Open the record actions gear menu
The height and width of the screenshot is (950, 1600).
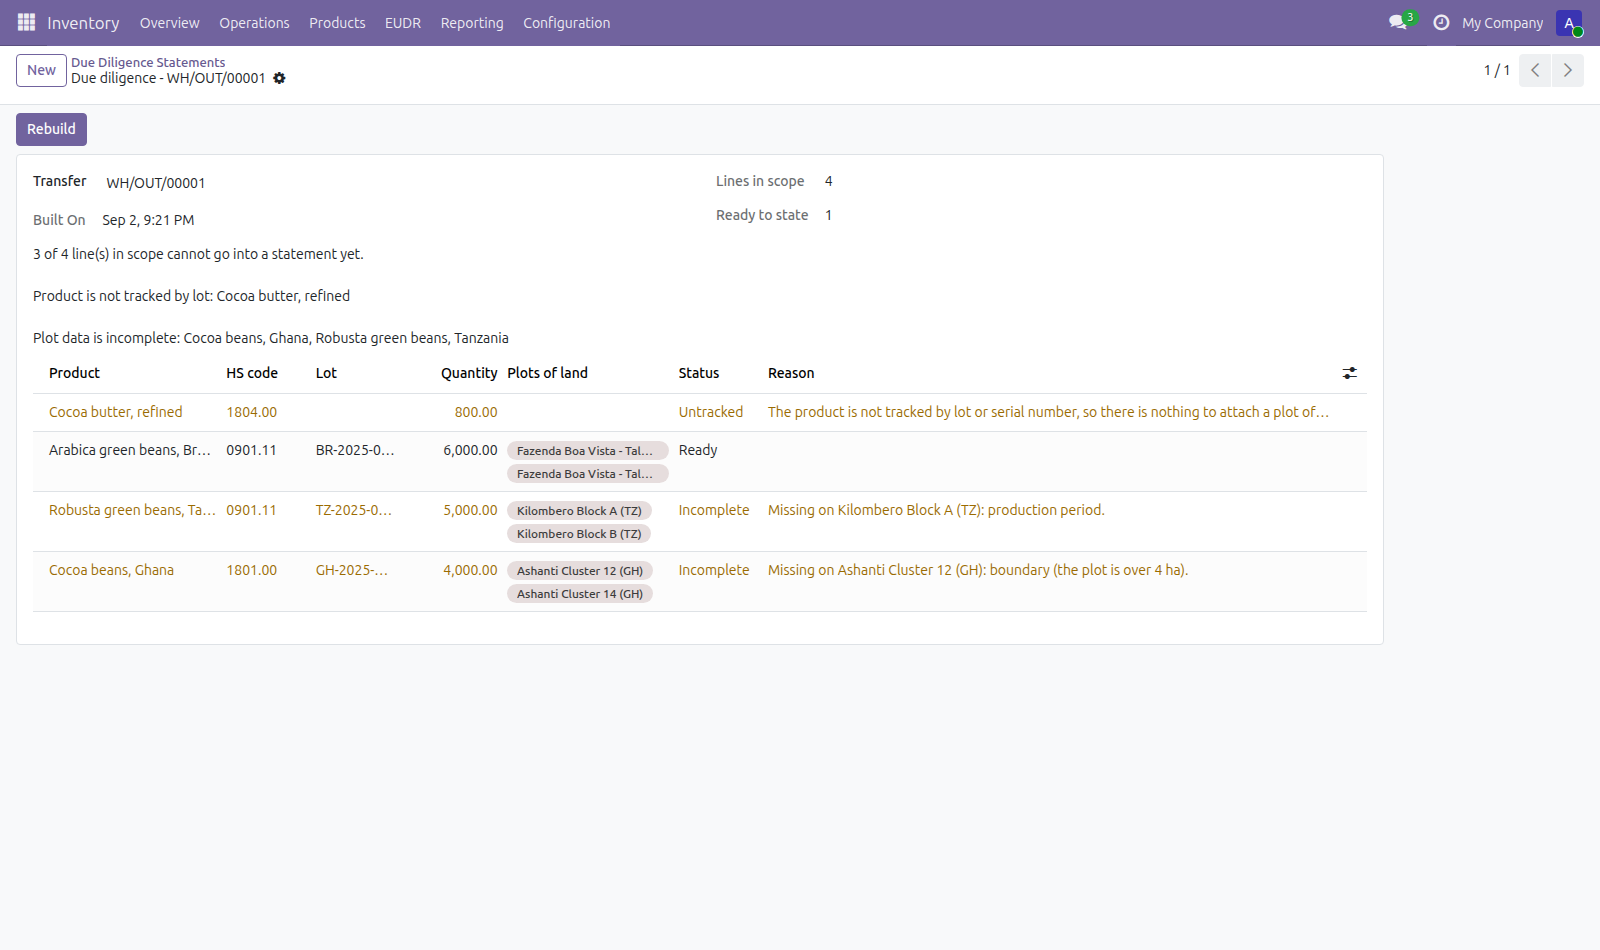point(280,78)
